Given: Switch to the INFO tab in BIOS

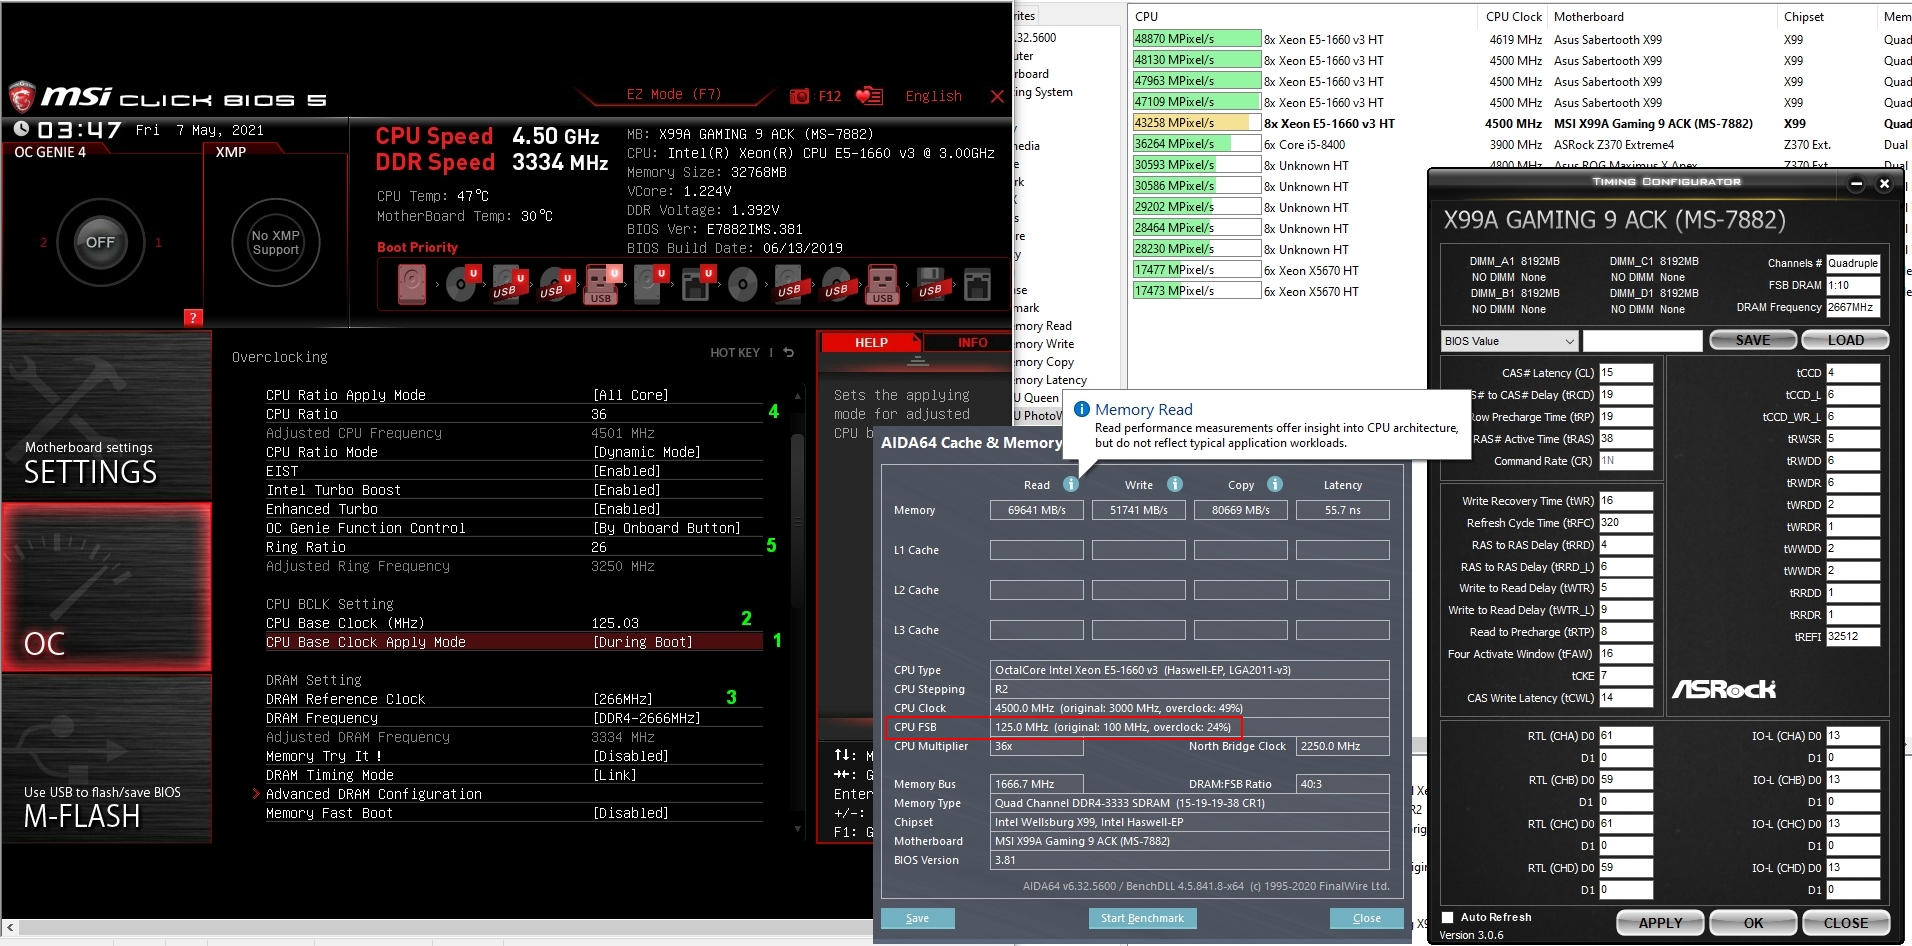Looking at the screenshot, I should click(971, 343).
